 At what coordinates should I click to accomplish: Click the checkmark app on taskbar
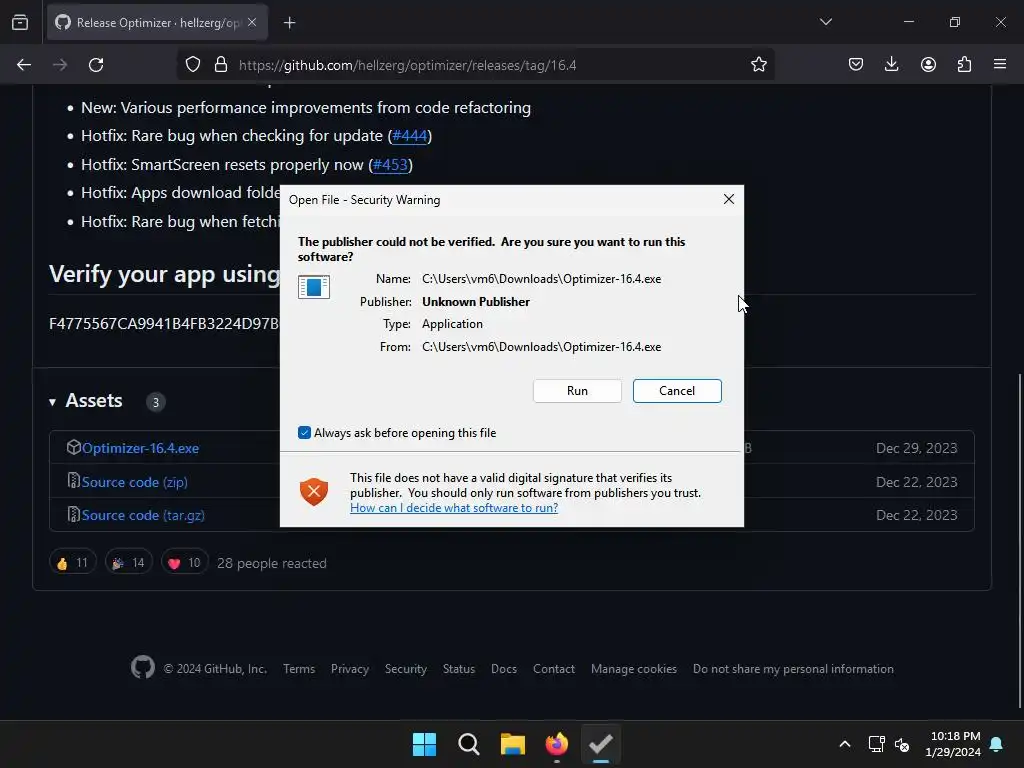[x=601, y=744]
